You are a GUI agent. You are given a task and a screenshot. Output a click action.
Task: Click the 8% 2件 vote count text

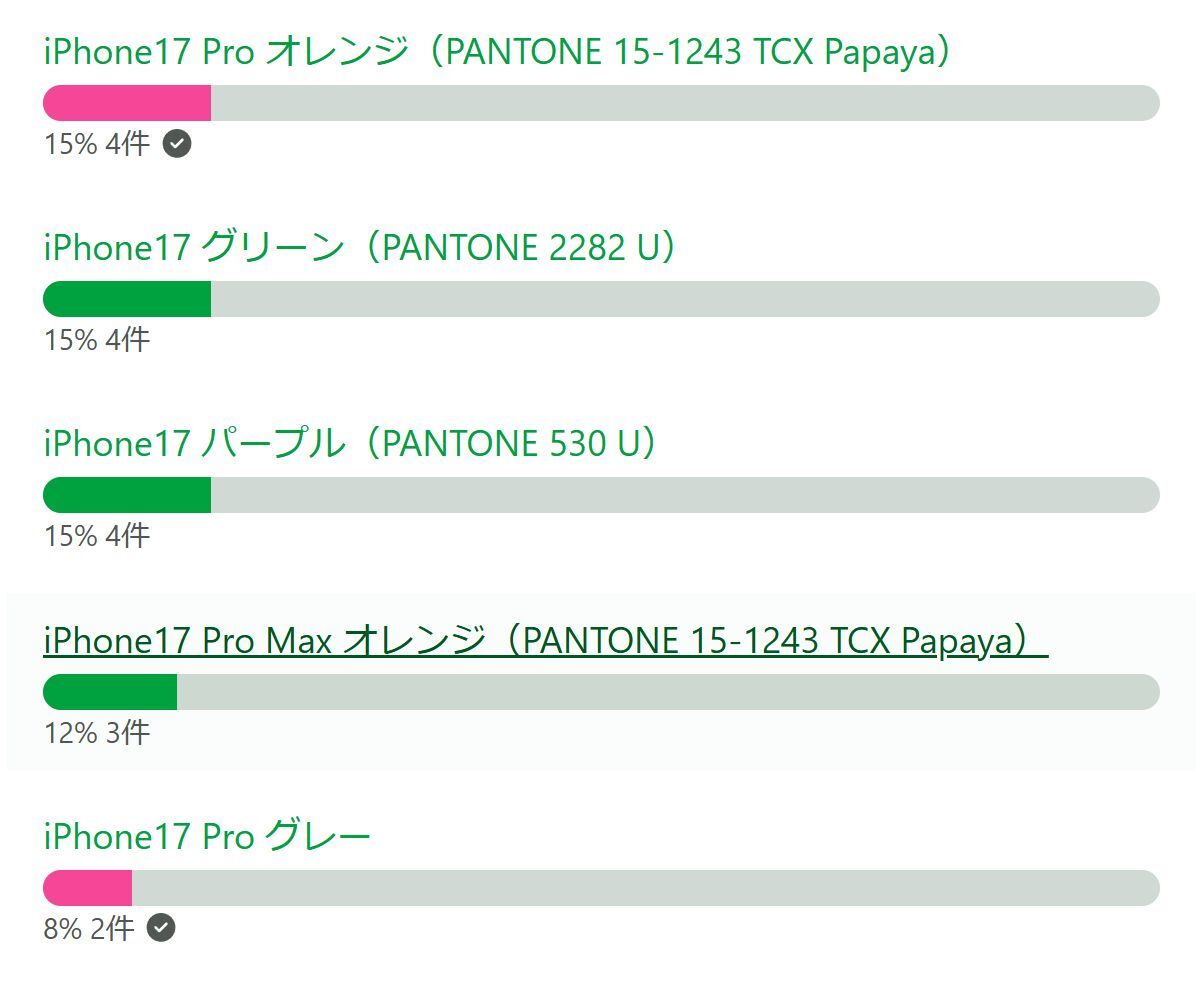pyautogui.click(x=89, y=929)
